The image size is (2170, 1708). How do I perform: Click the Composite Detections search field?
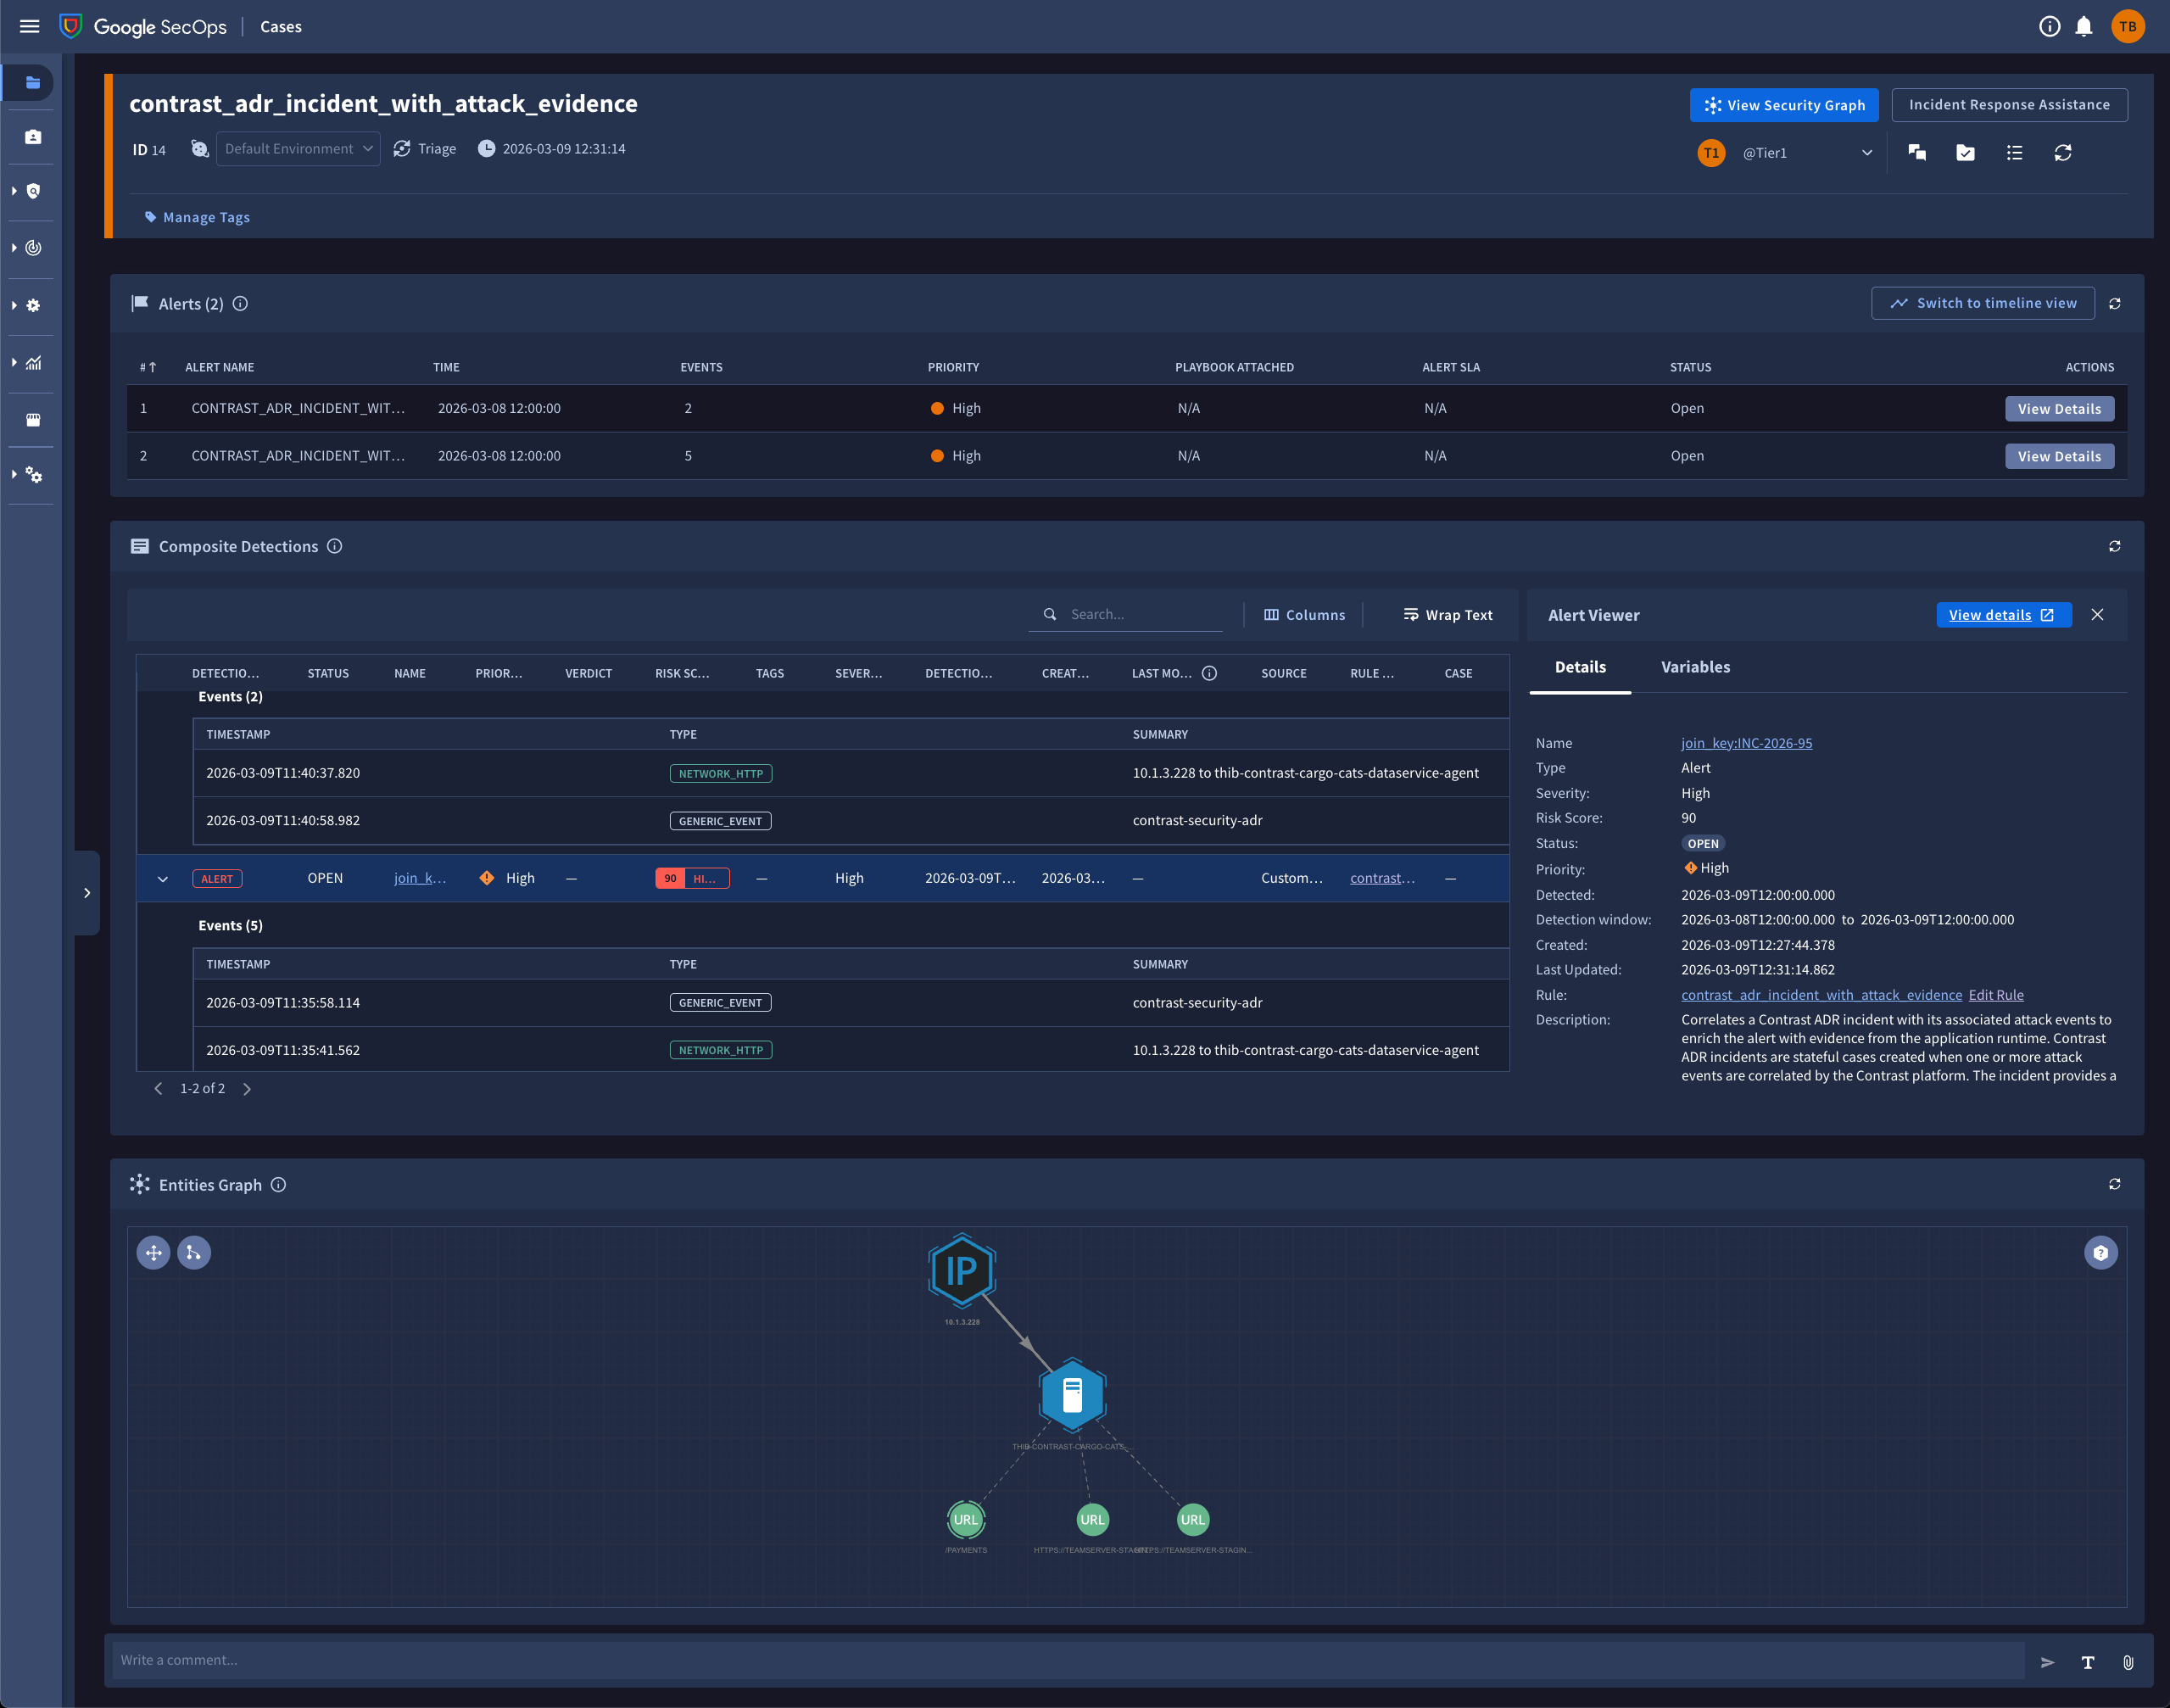click(x=1126, y=615)
